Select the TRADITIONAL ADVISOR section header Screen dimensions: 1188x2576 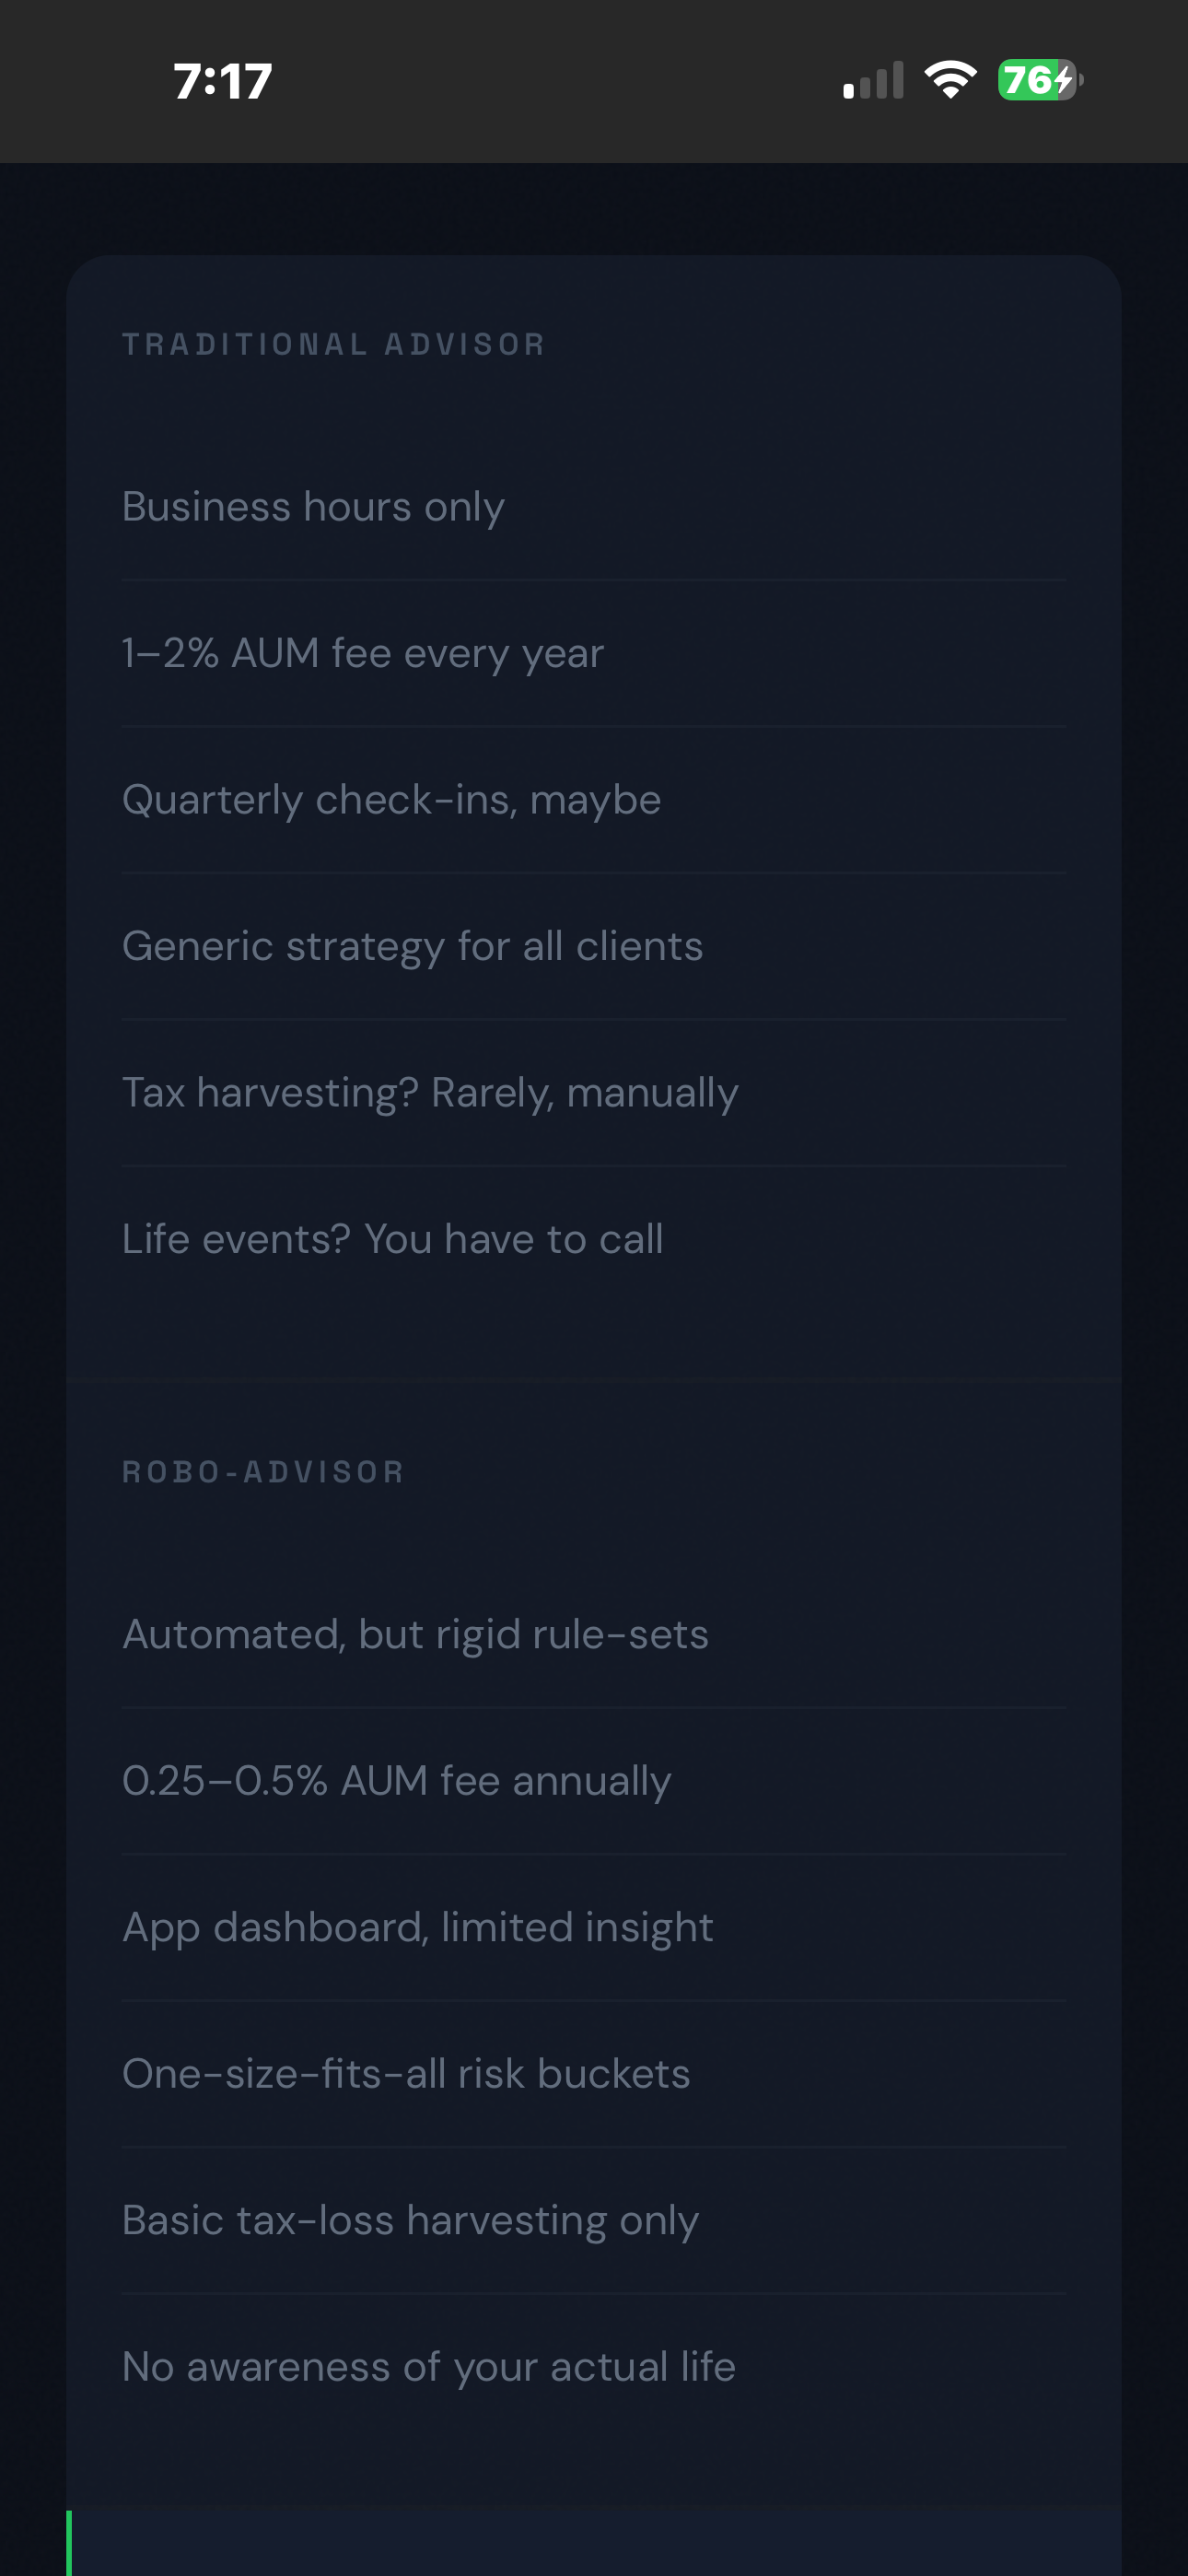(334, 343)
